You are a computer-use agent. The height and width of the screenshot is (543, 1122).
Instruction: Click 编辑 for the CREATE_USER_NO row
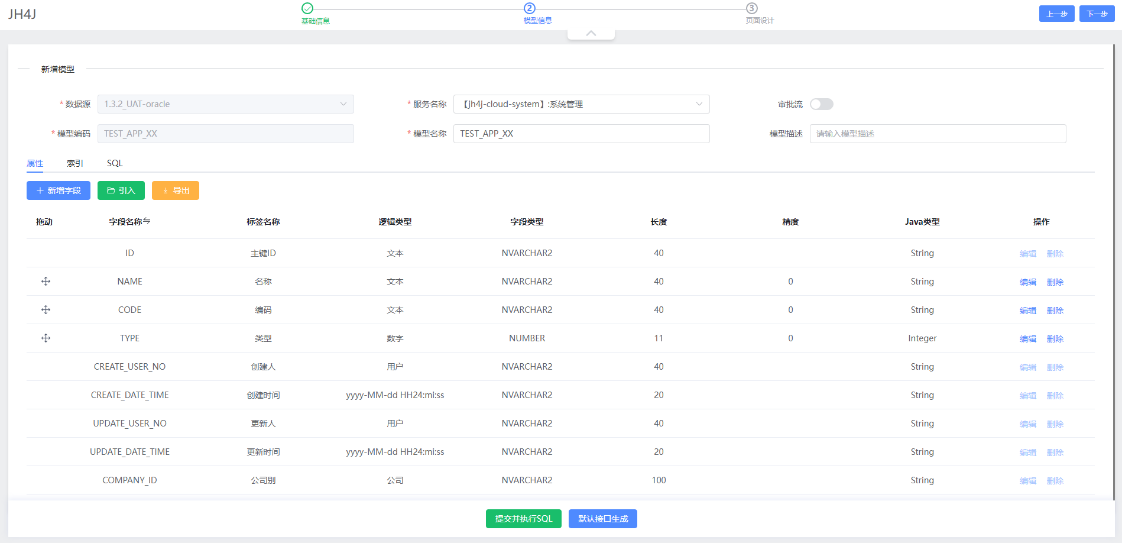(x=1028, y=367)
